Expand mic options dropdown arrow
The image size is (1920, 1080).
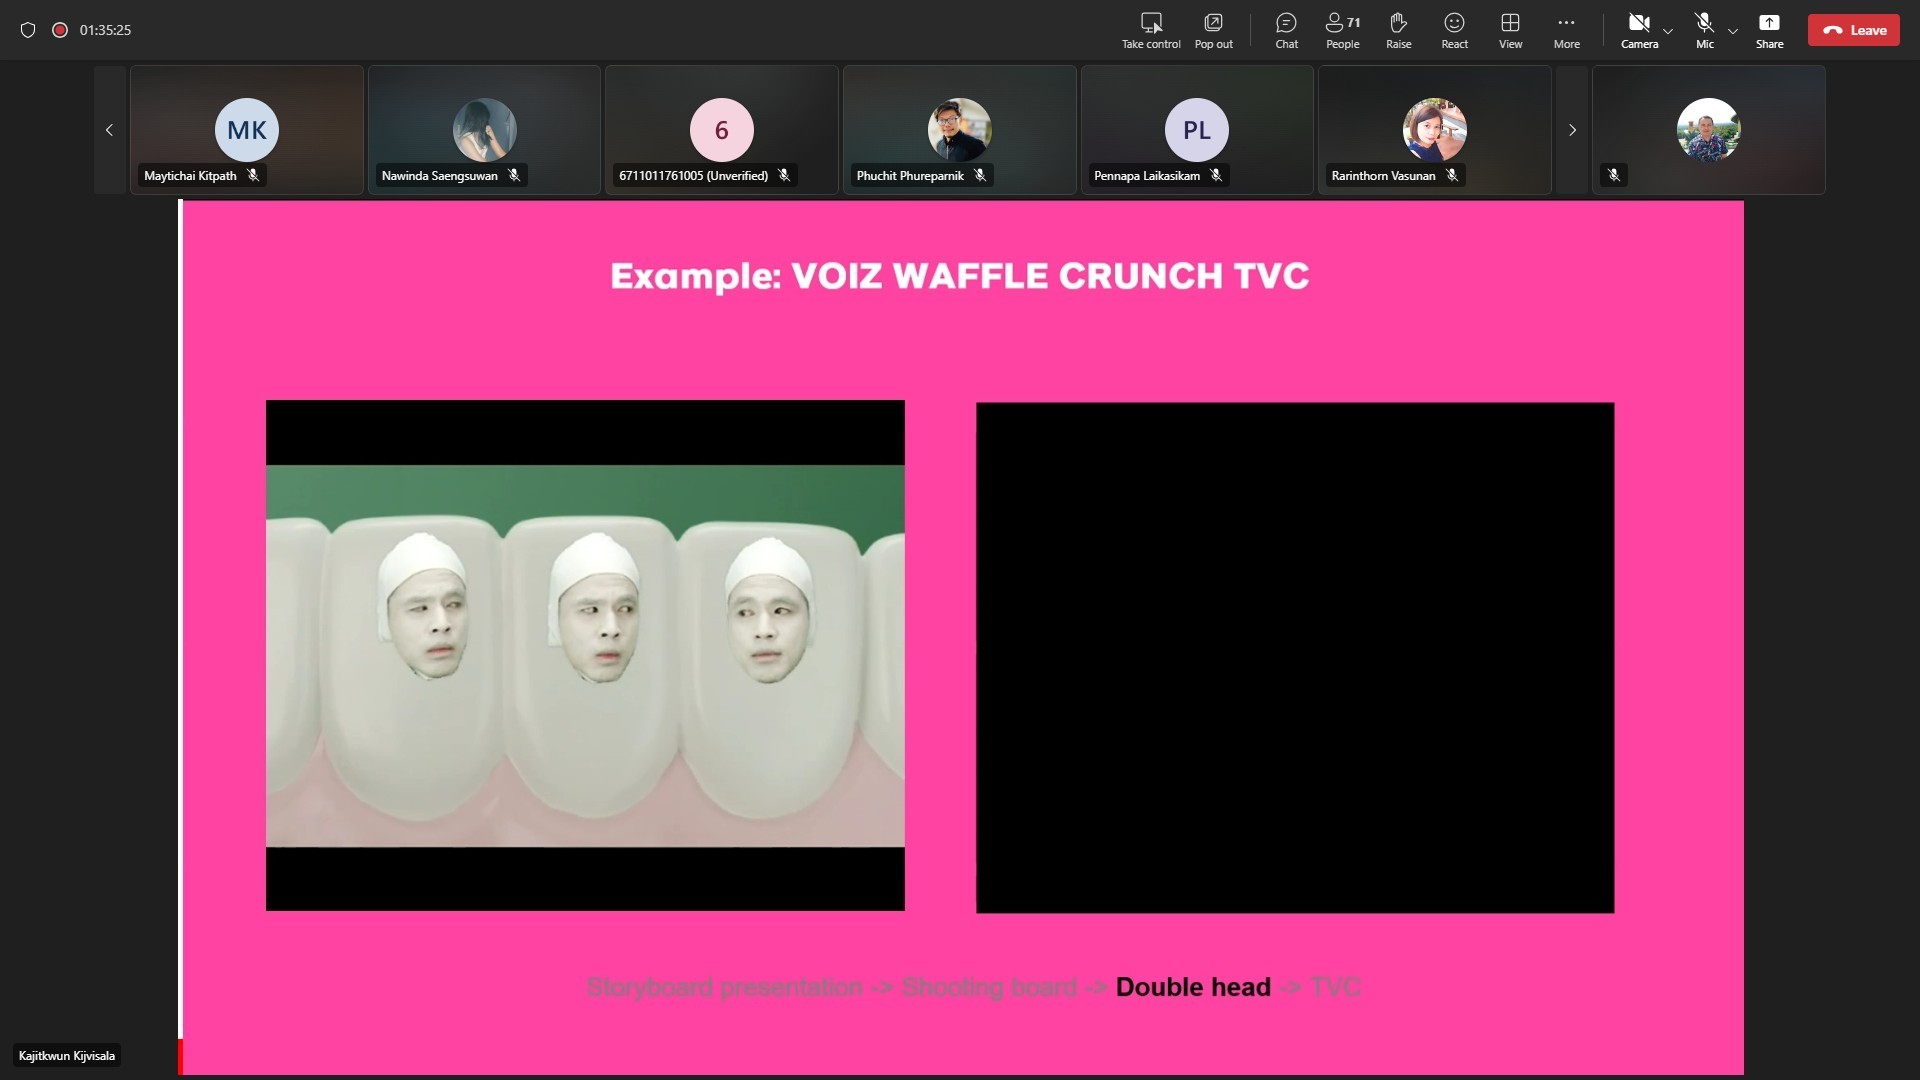pyautogui.click(x=1733, y=31)
